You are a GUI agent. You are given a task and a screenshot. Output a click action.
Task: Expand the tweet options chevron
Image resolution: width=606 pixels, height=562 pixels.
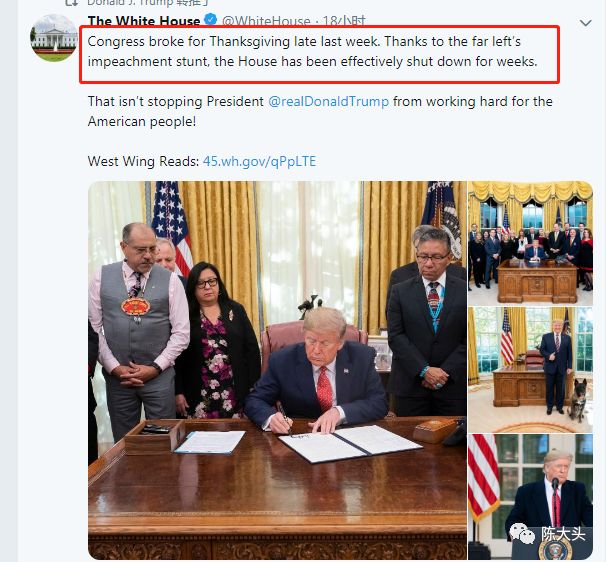pyautogui.click(x=586, y=23)
